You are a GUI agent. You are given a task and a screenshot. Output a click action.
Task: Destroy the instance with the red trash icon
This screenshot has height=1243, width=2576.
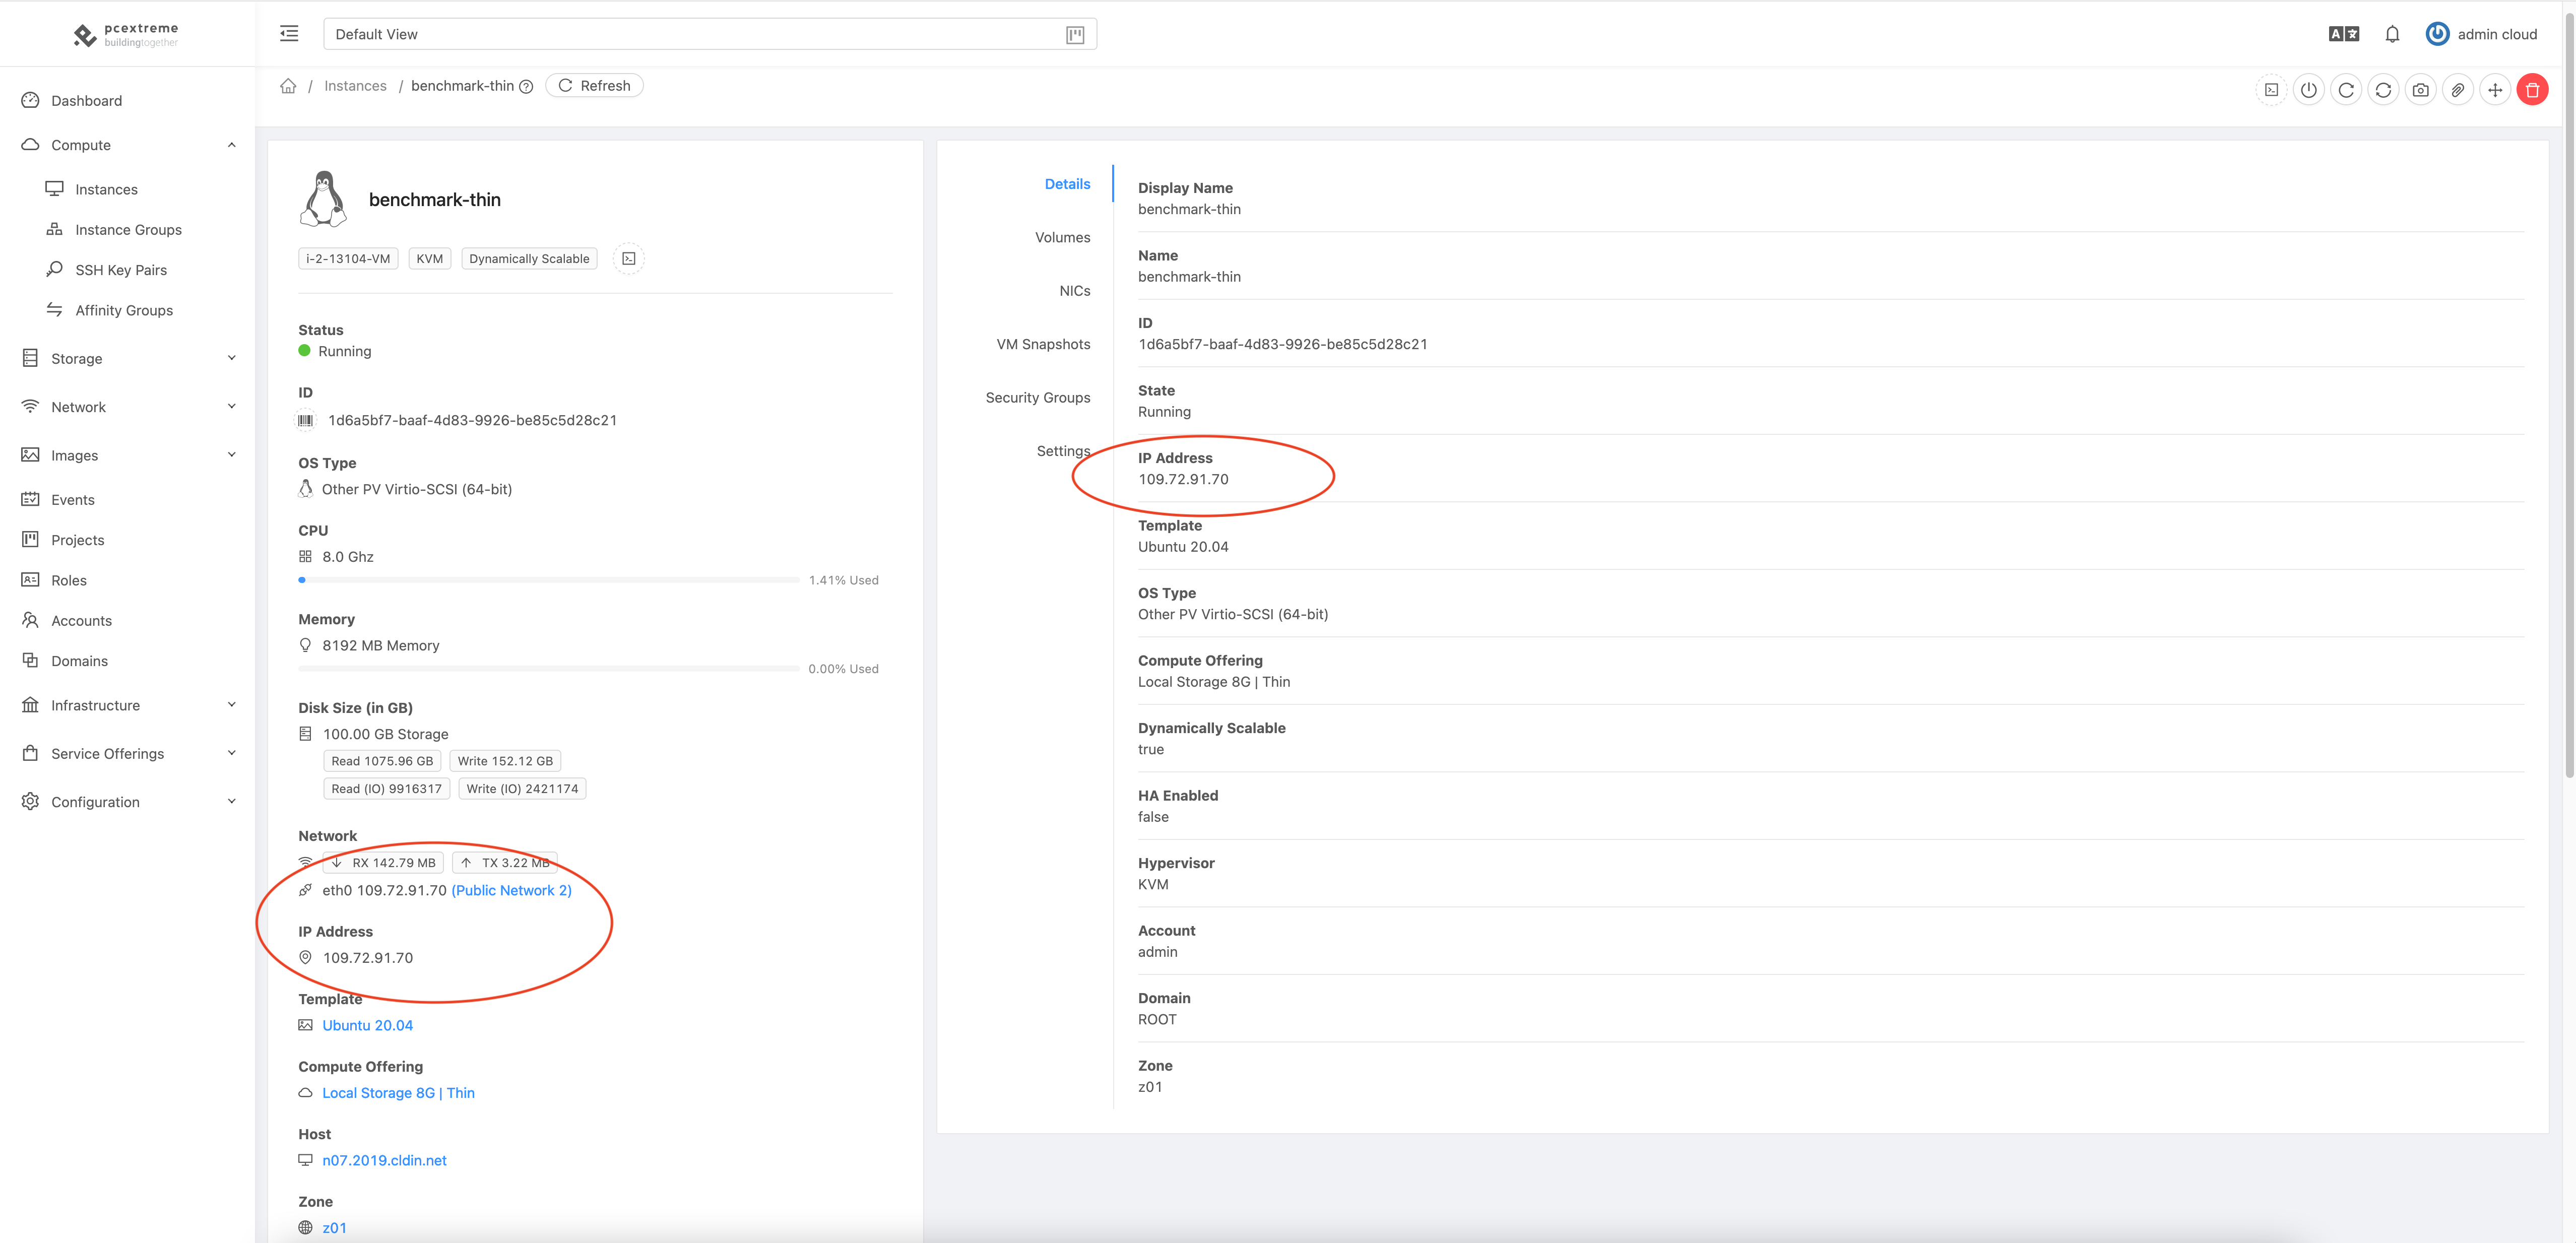click(2533, 89)
